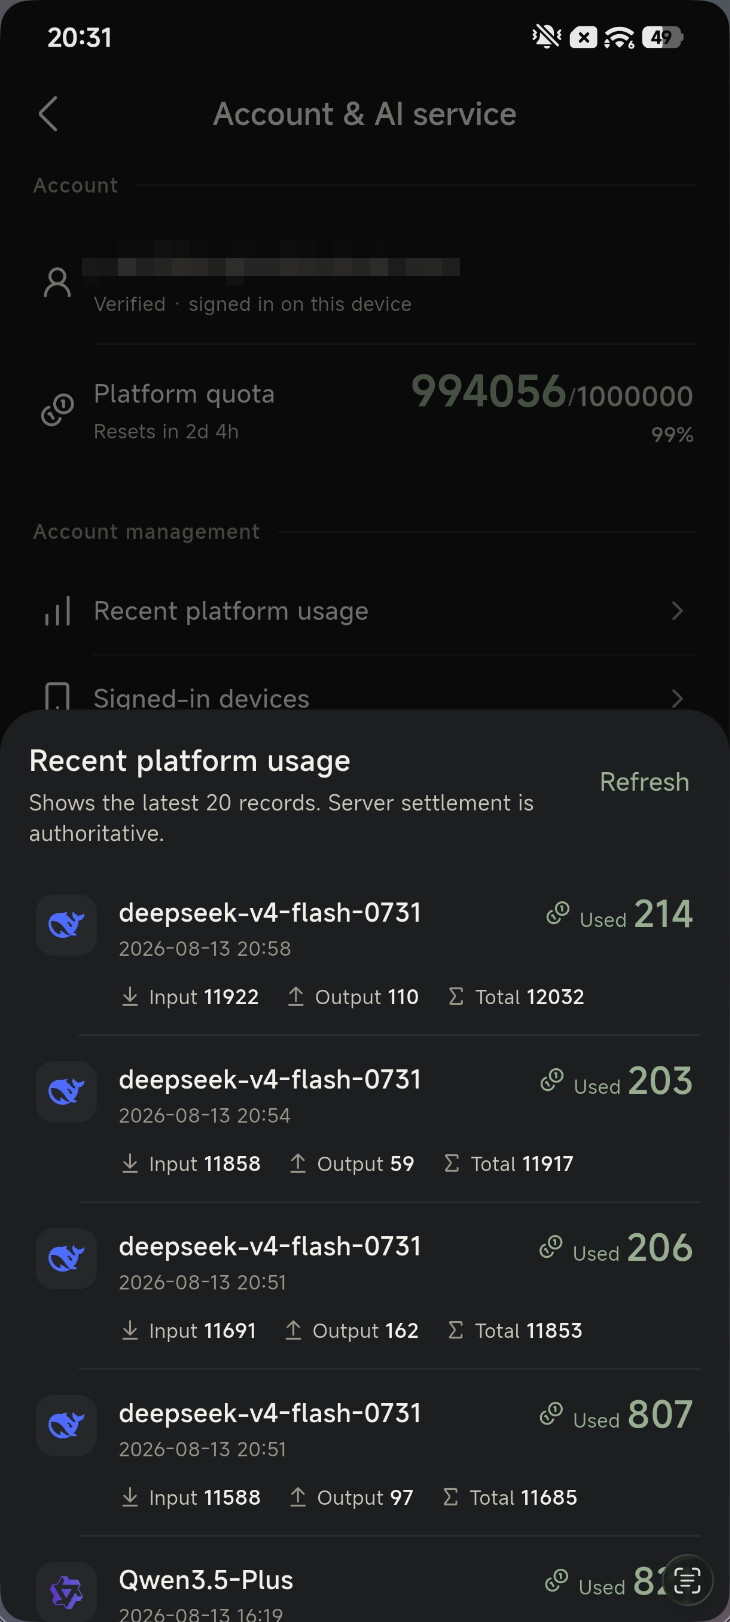Open Signed-in devices chevron arrow
The width and height of the screenshot is (730, 1622).
click(x=678, y=697)
